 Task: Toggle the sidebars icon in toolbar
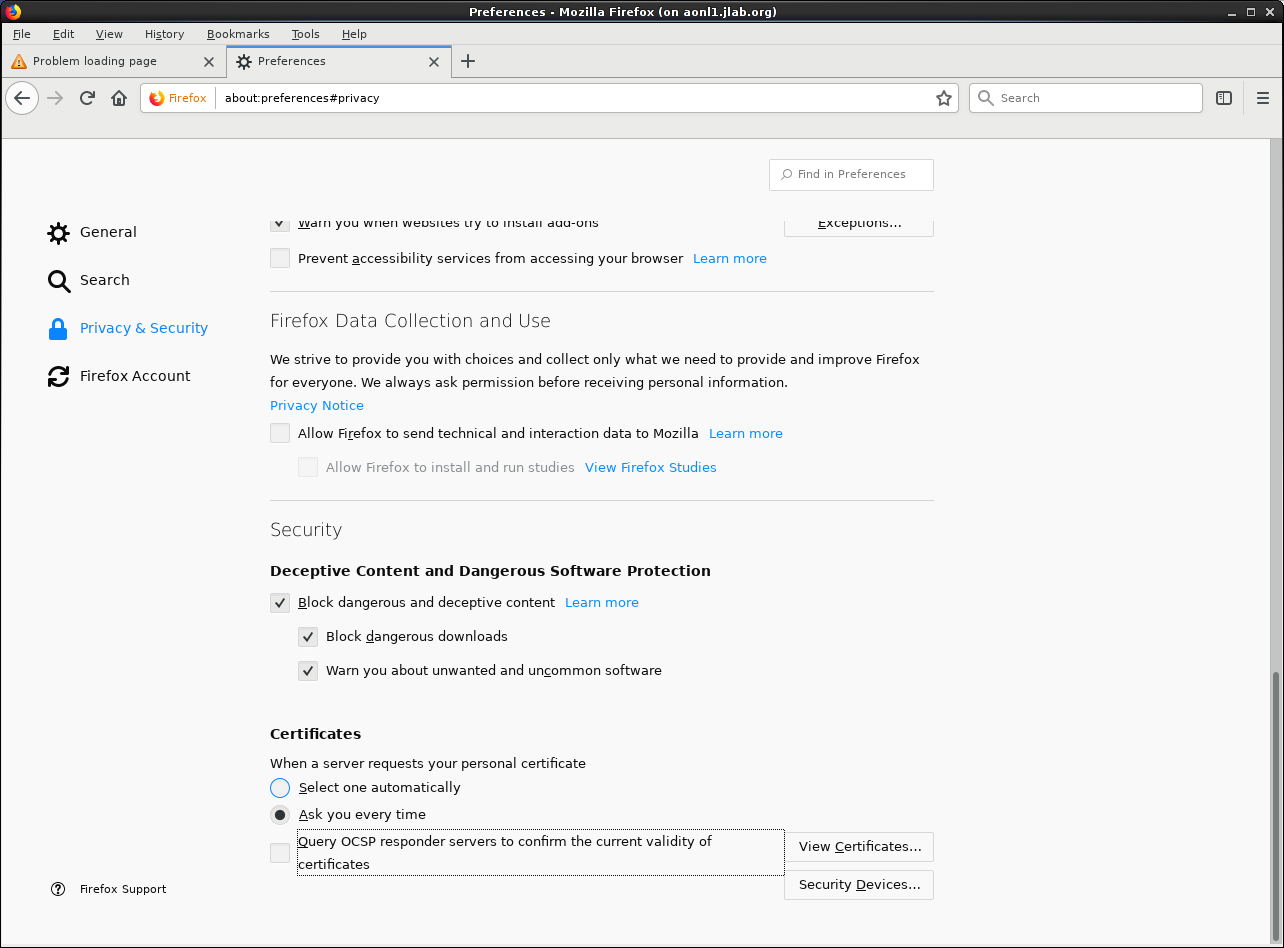(1223, 98)
